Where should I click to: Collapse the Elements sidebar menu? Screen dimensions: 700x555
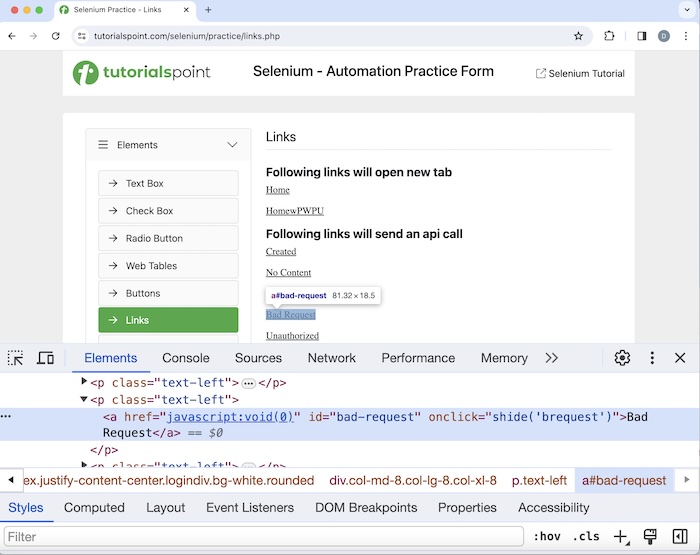(232, 145)
